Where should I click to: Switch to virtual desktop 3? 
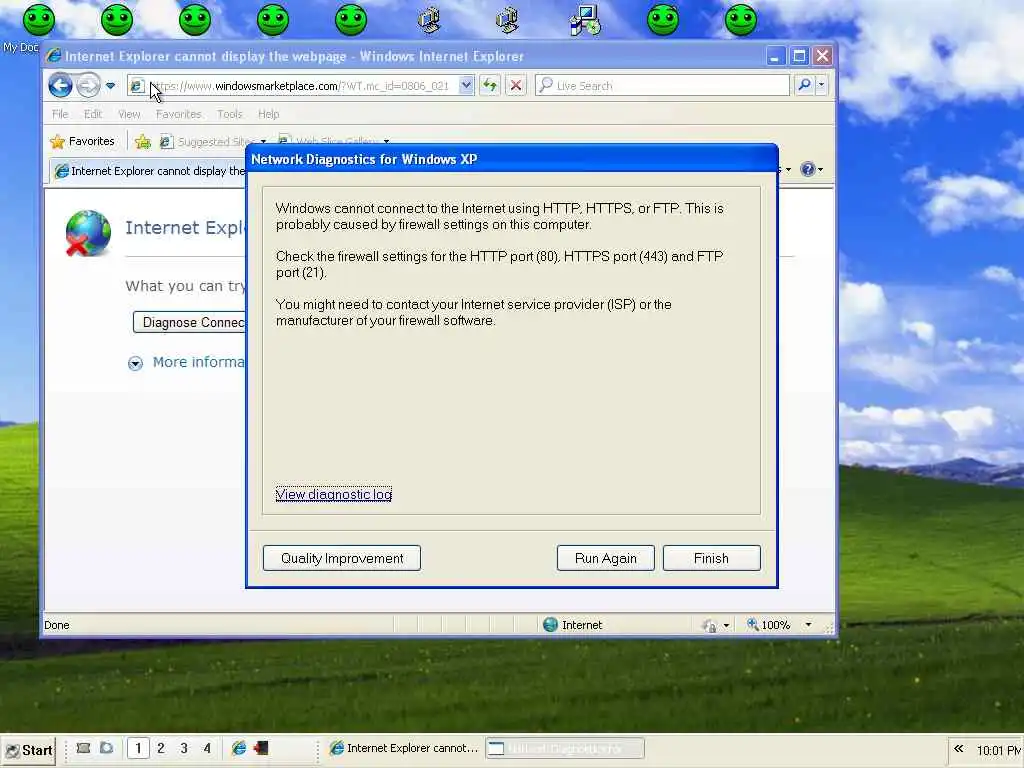click(184, 748)
